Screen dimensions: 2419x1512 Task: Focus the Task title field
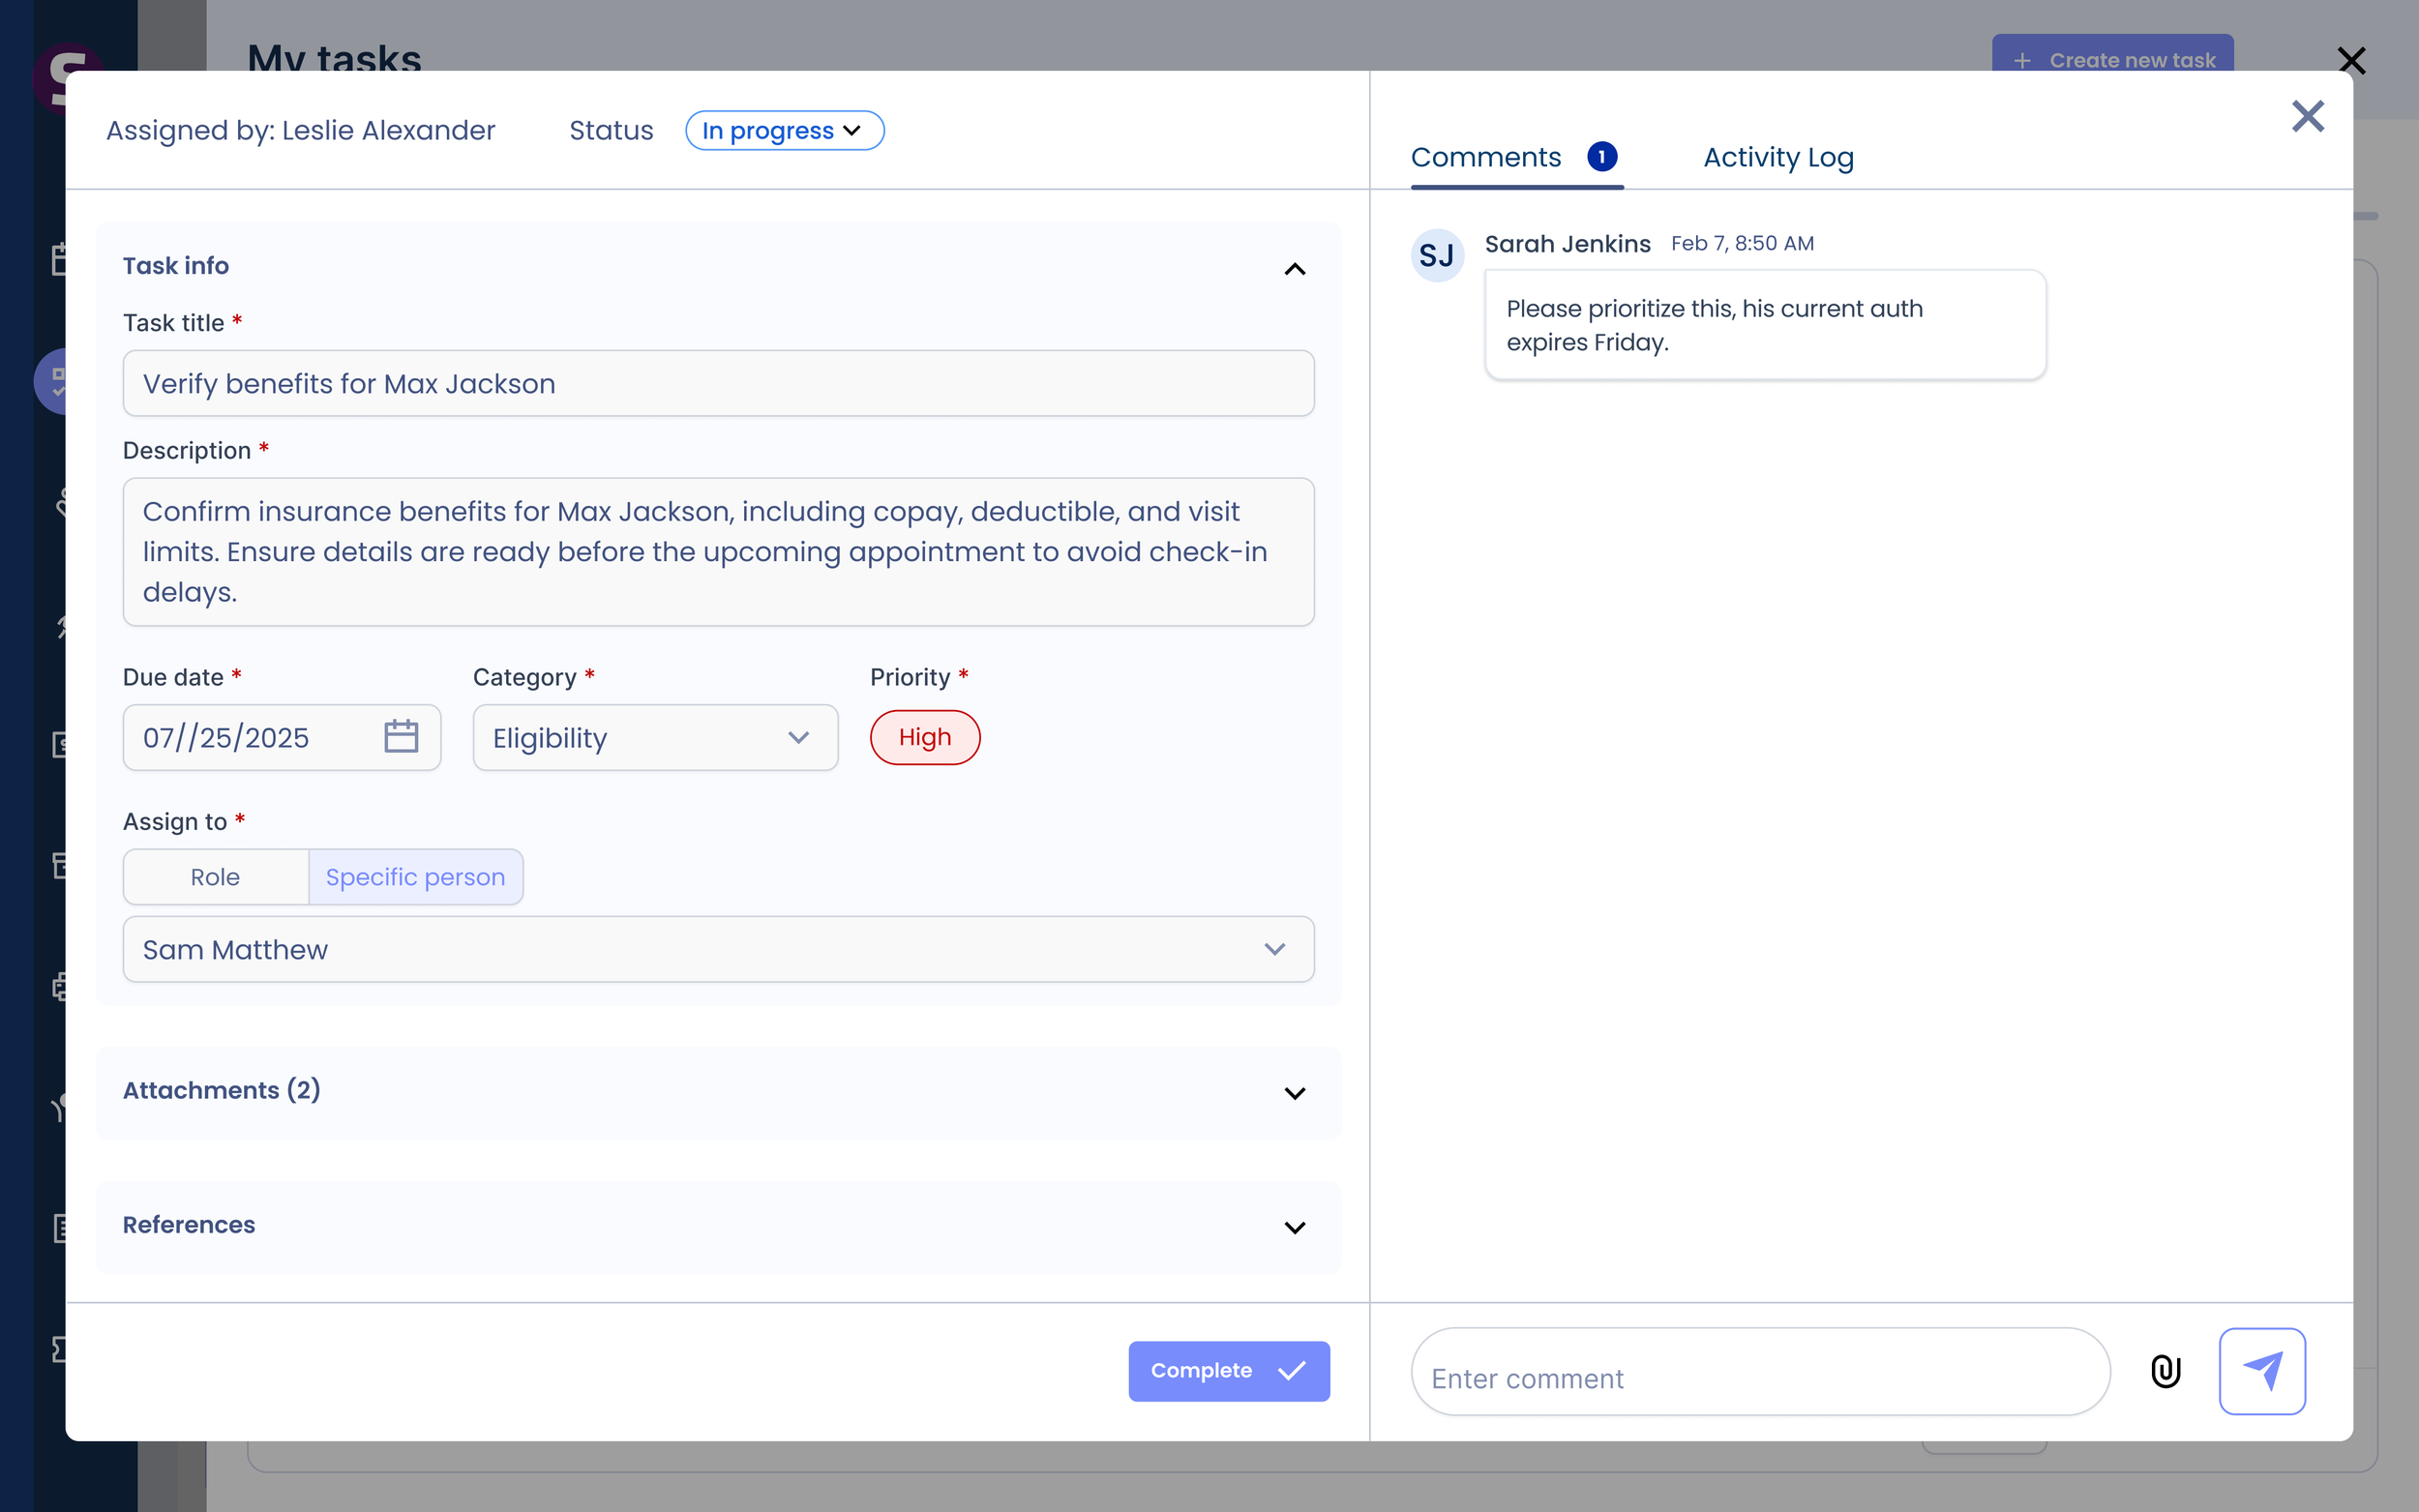click(x=718, y=383)
